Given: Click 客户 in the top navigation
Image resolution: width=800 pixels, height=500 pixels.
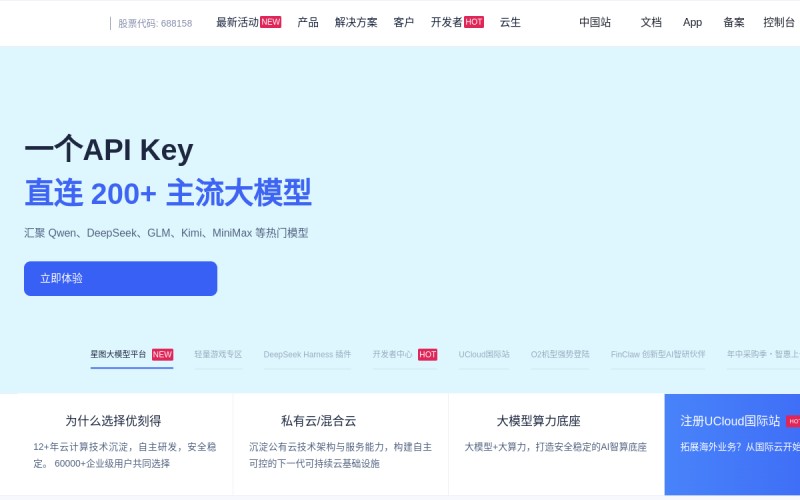Looking at the screenshot, I should tap(404, 22).
